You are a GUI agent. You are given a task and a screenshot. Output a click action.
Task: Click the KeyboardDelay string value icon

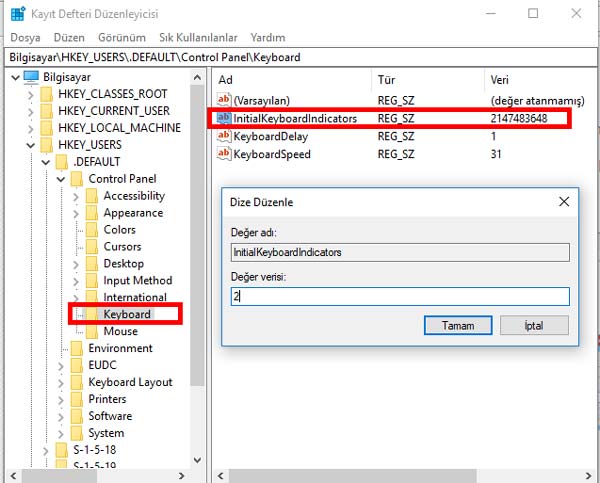coord(224,136)
